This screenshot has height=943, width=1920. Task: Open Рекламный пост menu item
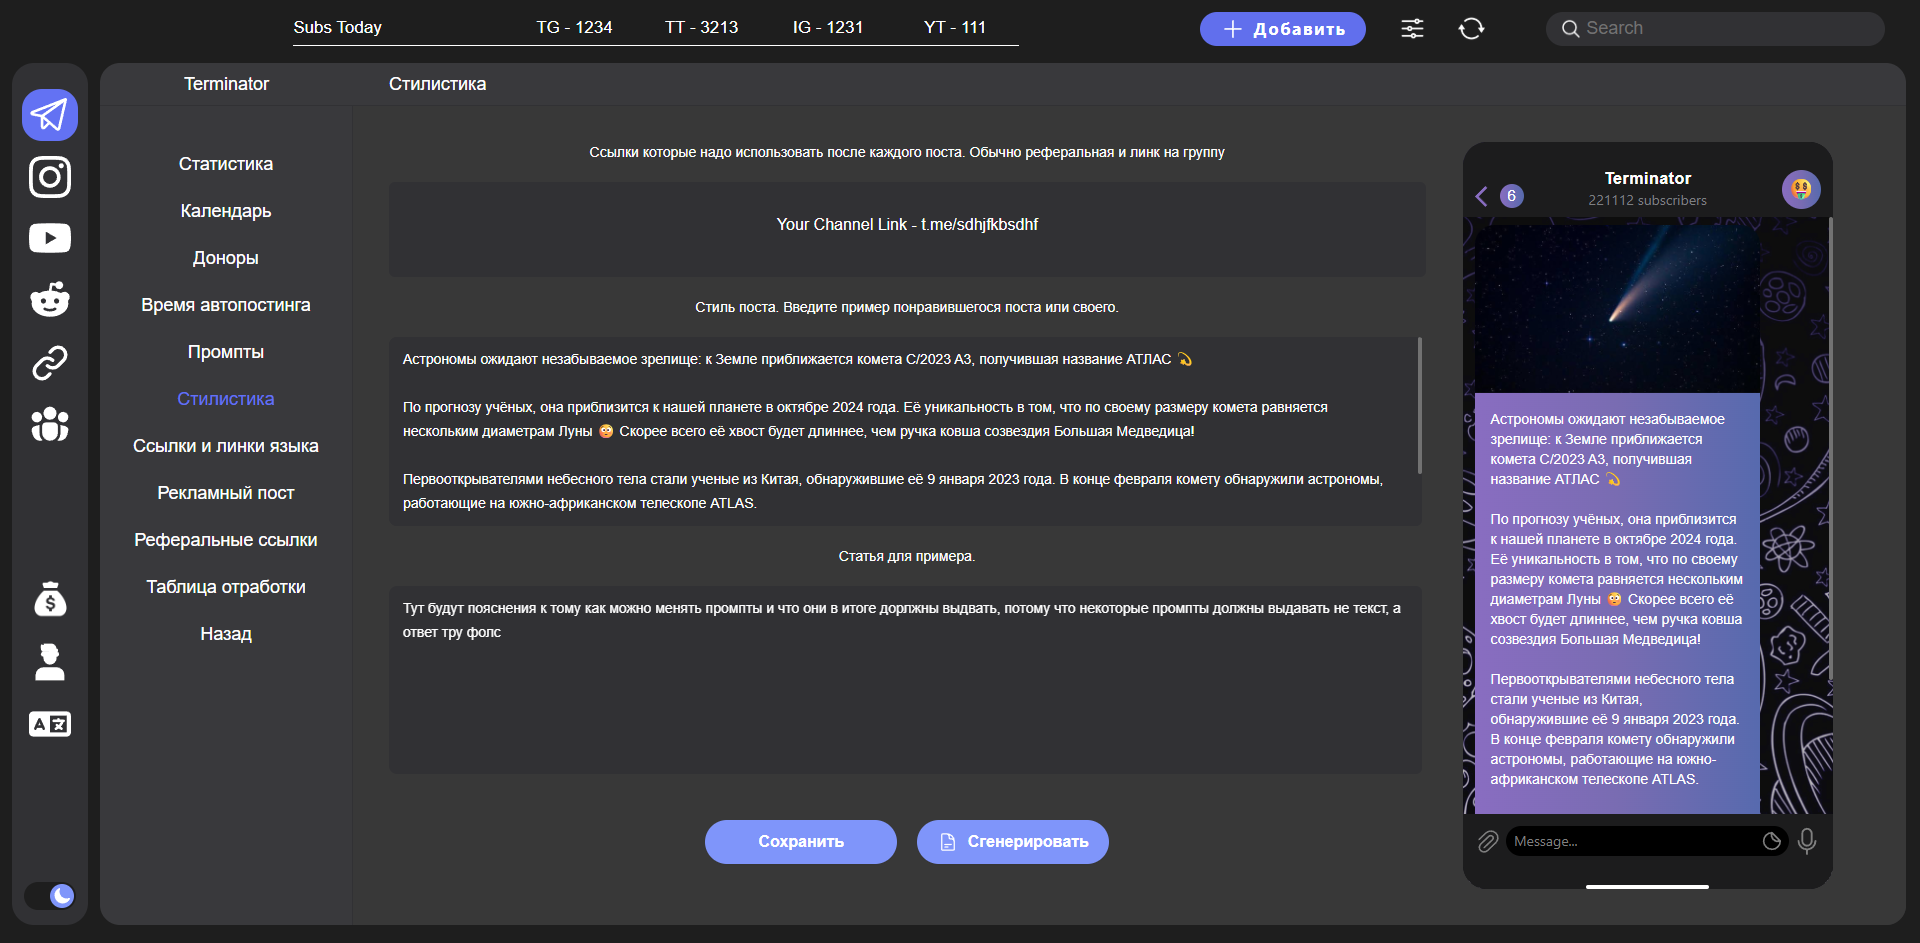(226, 493)
